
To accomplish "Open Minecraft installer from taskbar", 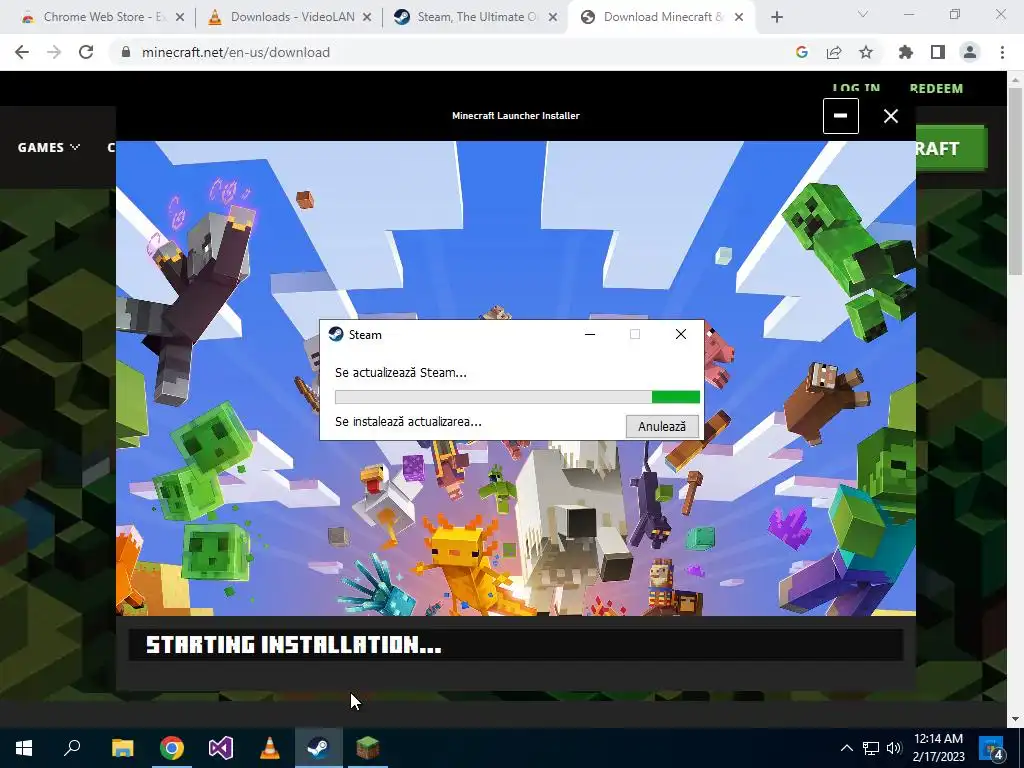I will 368,748.
